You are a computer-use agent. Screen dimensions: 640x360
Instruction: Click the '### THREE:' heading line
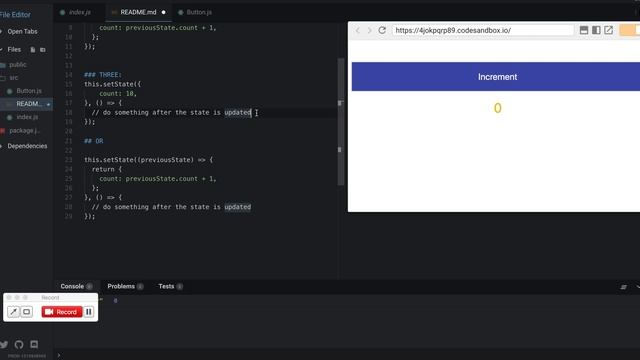pyautogui.click(x=103, y=75)
